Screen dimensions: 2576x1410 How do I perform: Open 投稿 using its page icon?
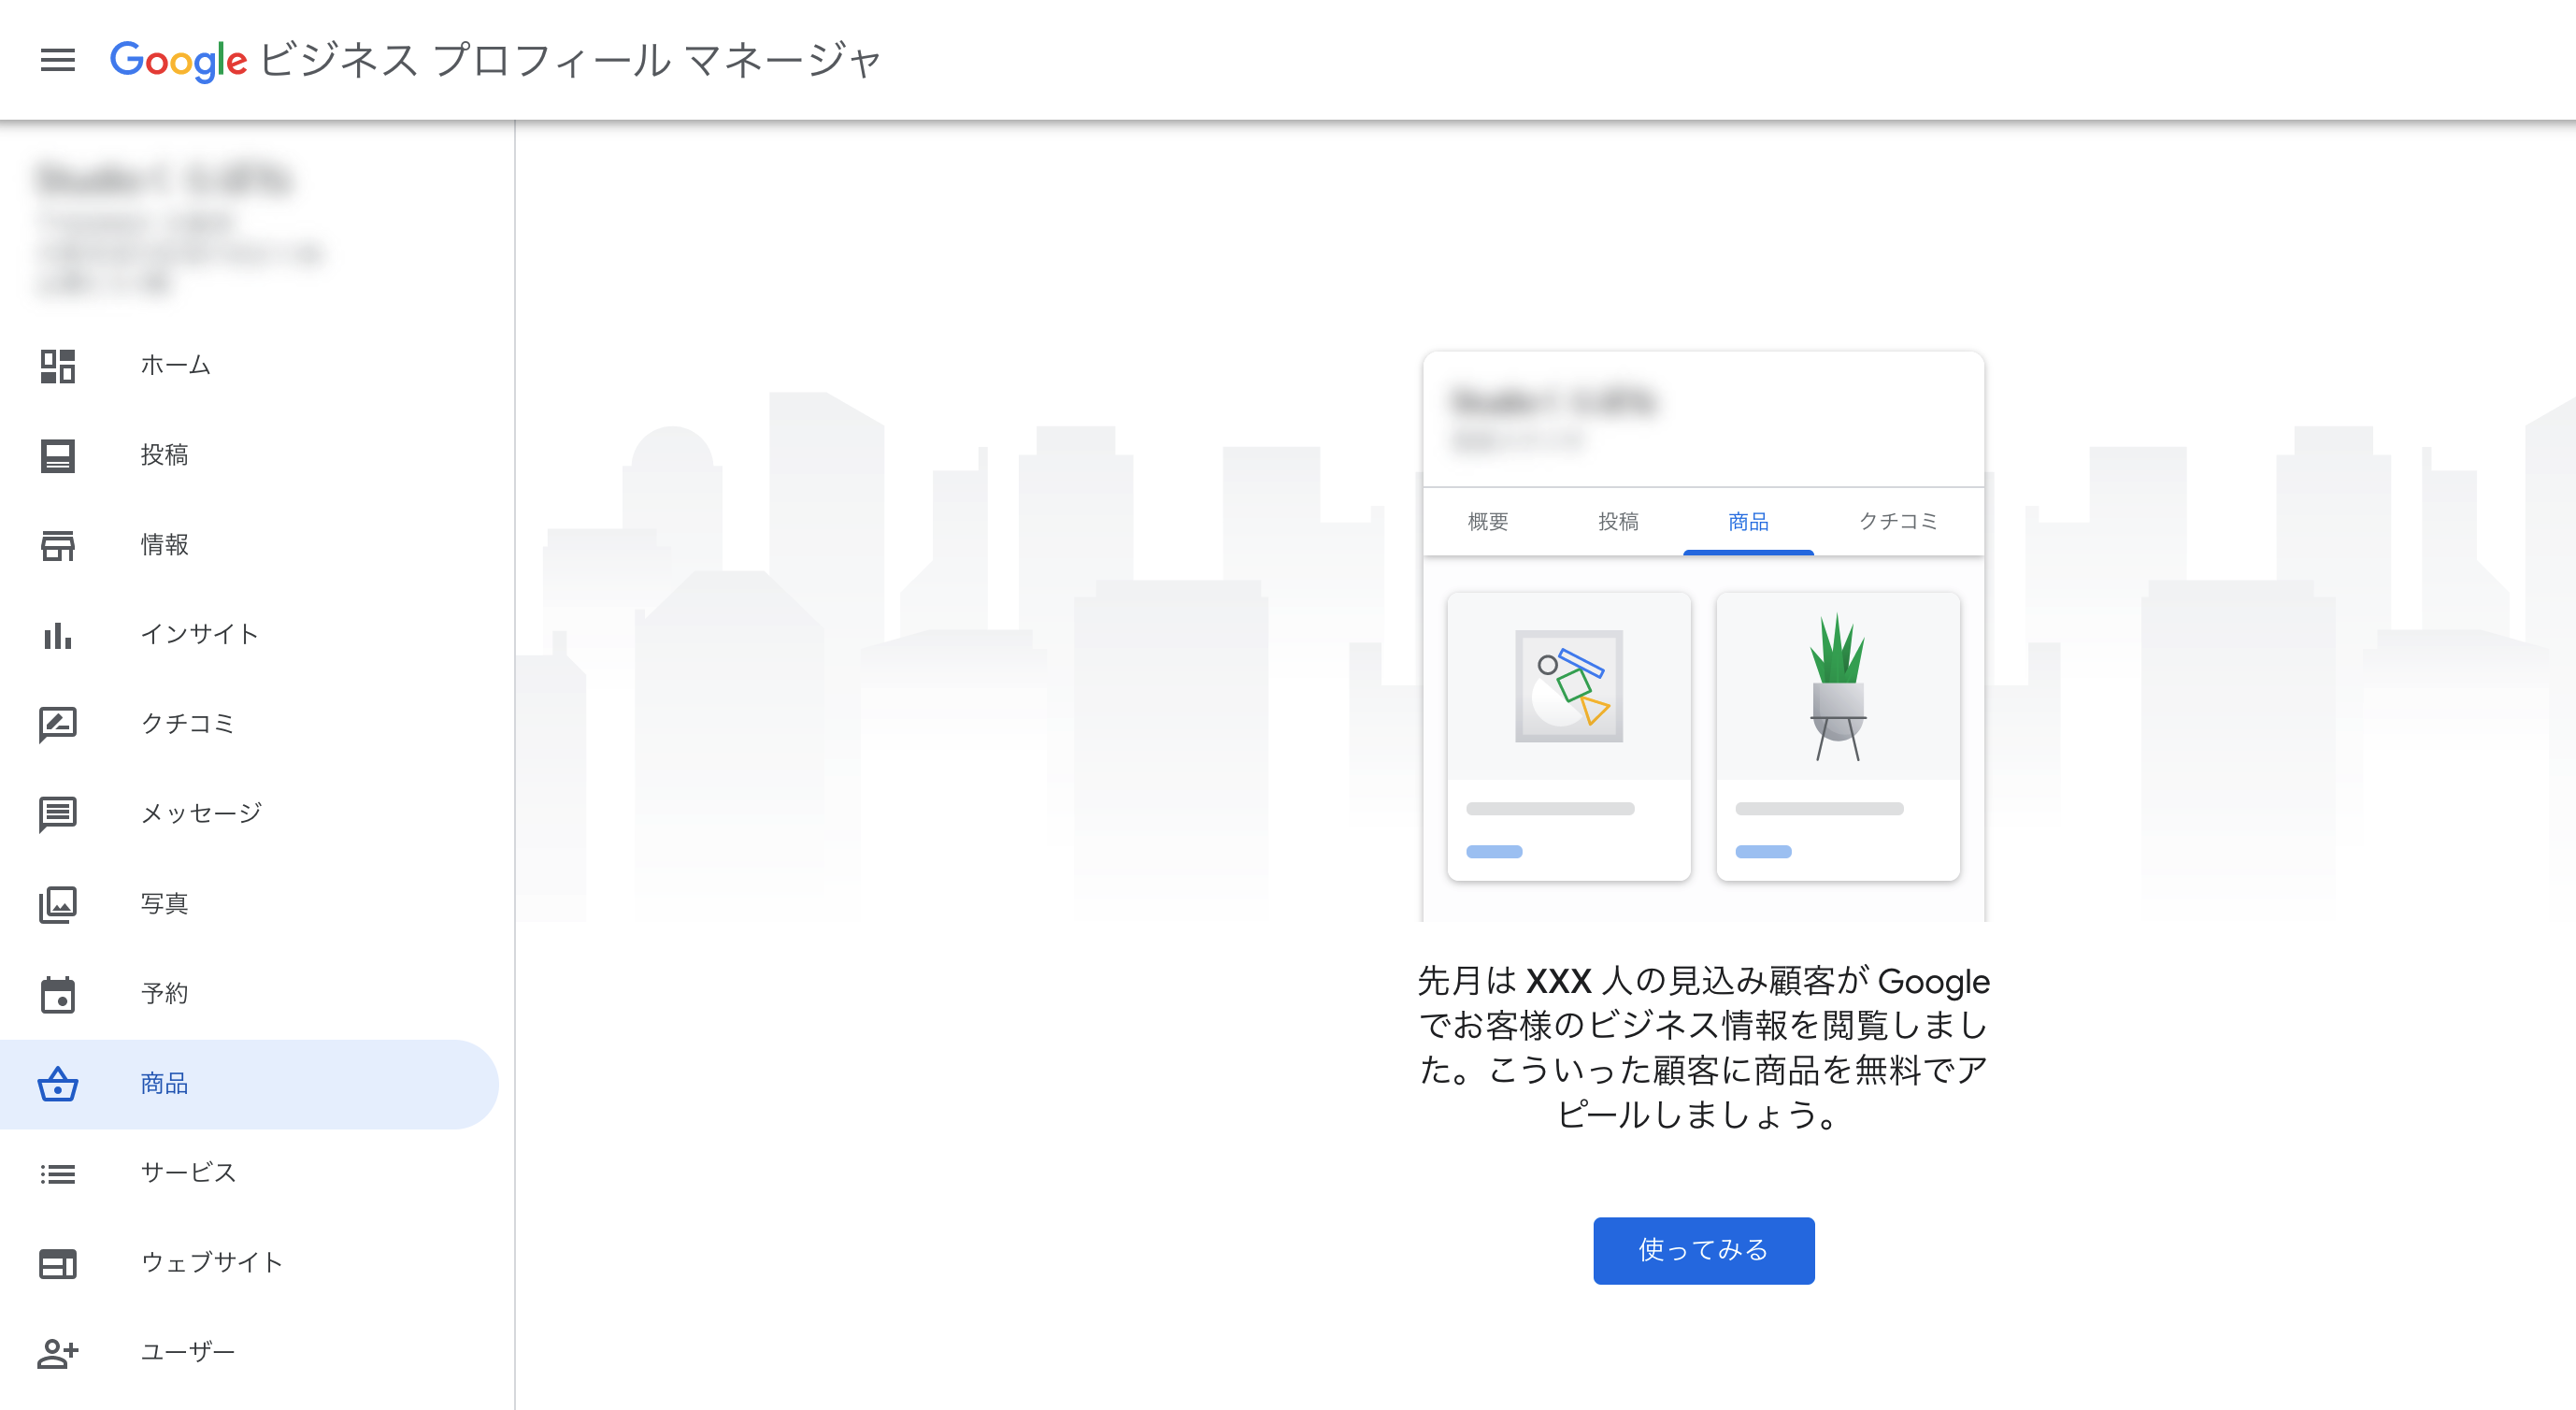pos(59,455)
